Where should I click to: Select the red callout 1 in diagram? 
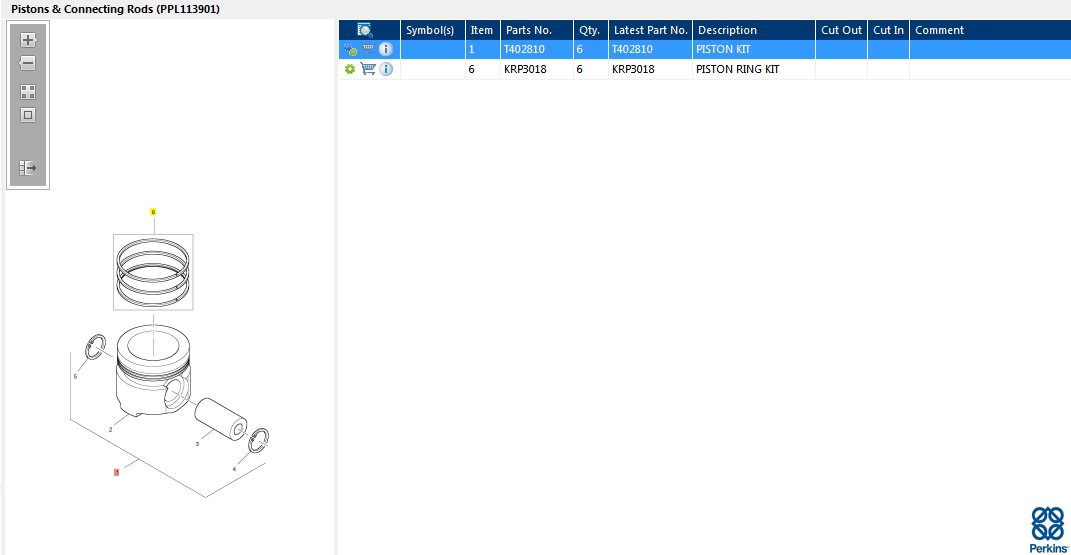click(117, 472)
